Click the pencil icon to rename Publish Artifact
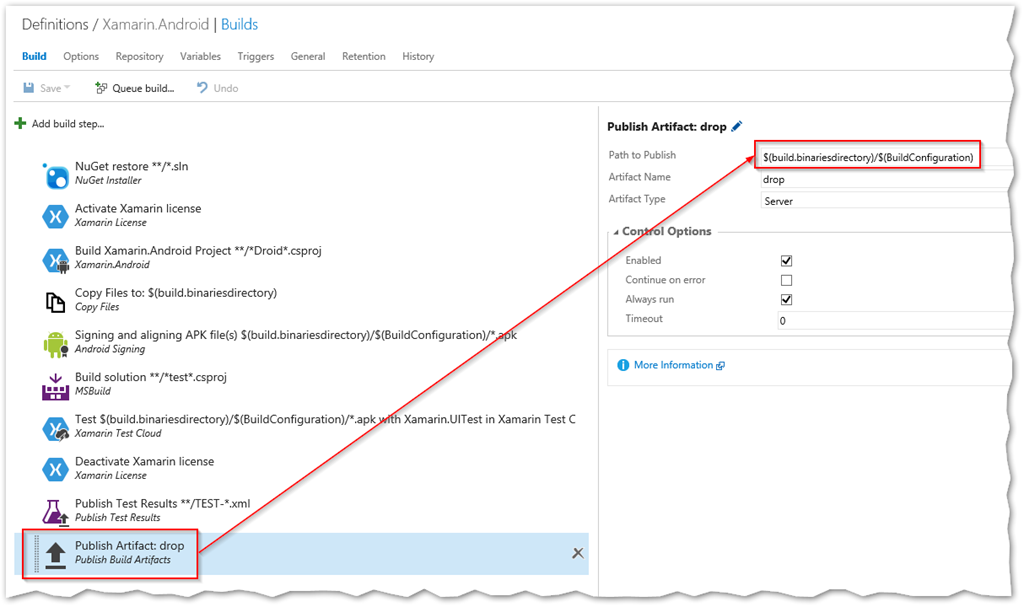This screenshot has width=1024, height=607. pyautogui.click(x=737, y=127)
